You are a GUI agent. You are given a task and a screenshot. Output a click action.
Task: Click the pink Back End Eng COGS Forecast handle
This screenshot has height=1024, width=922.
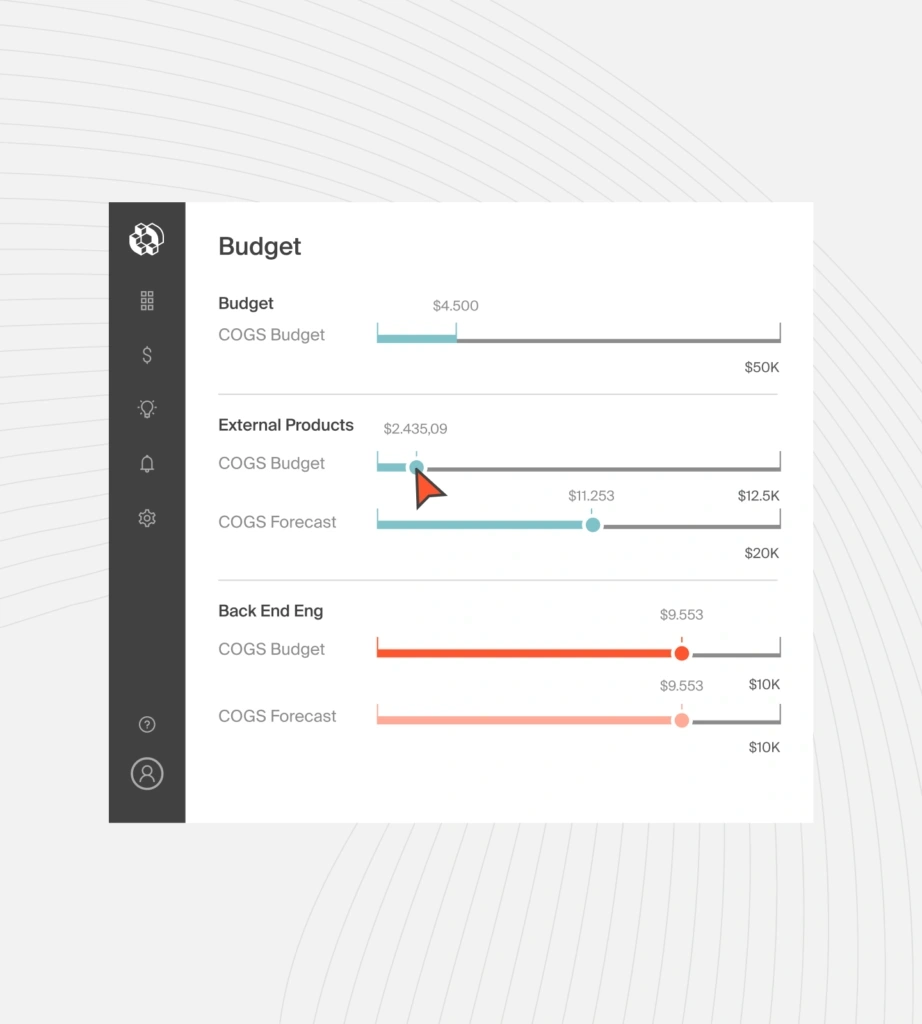click(682, 720)
